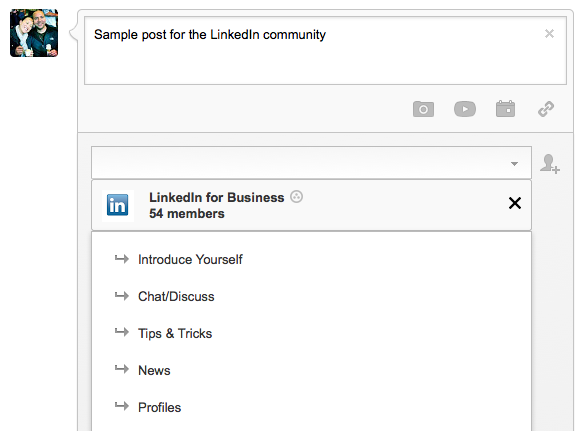
Task: Click the video attachment play icon
Action: (x=465, y=109)
